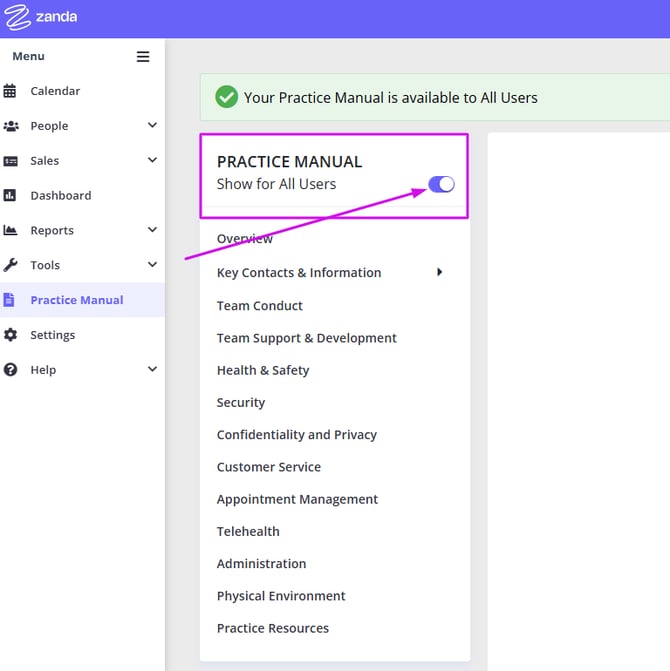Screen dimensions: 670x671
Task: Click the Help question mark icon
Action: click(x=11, y=370)
